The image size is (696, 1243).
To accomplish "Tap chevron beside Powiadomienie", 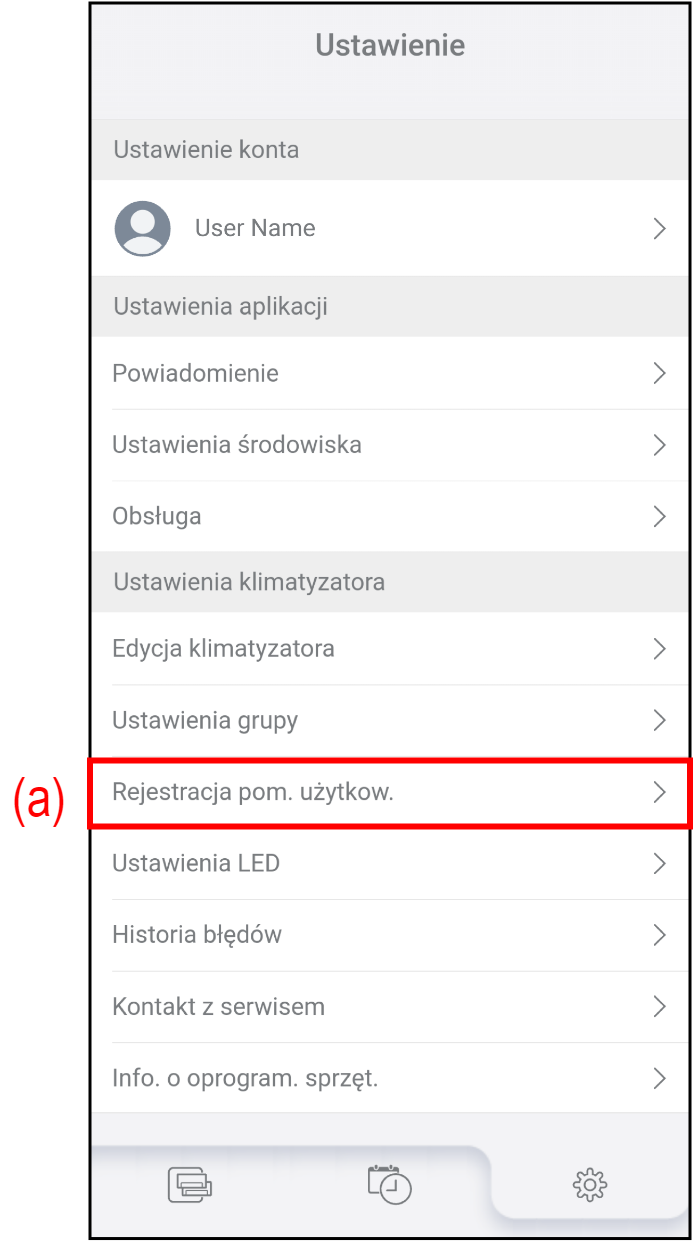I will point(659,373).
